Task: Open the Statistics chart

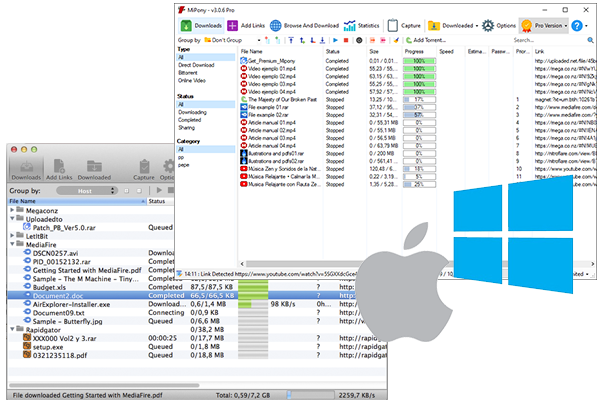Action: coord(349,26)
